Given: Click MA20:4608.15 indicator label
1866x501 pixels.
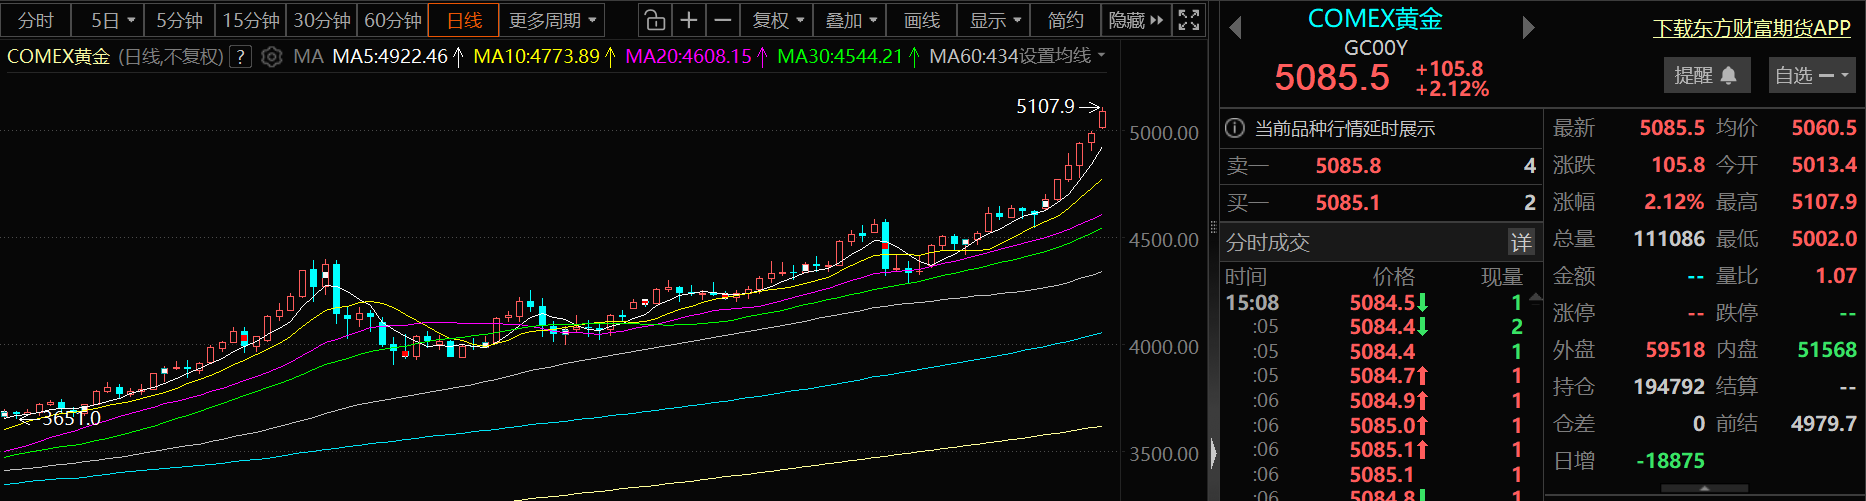Looking at the screenshot, I should [688, 57].
